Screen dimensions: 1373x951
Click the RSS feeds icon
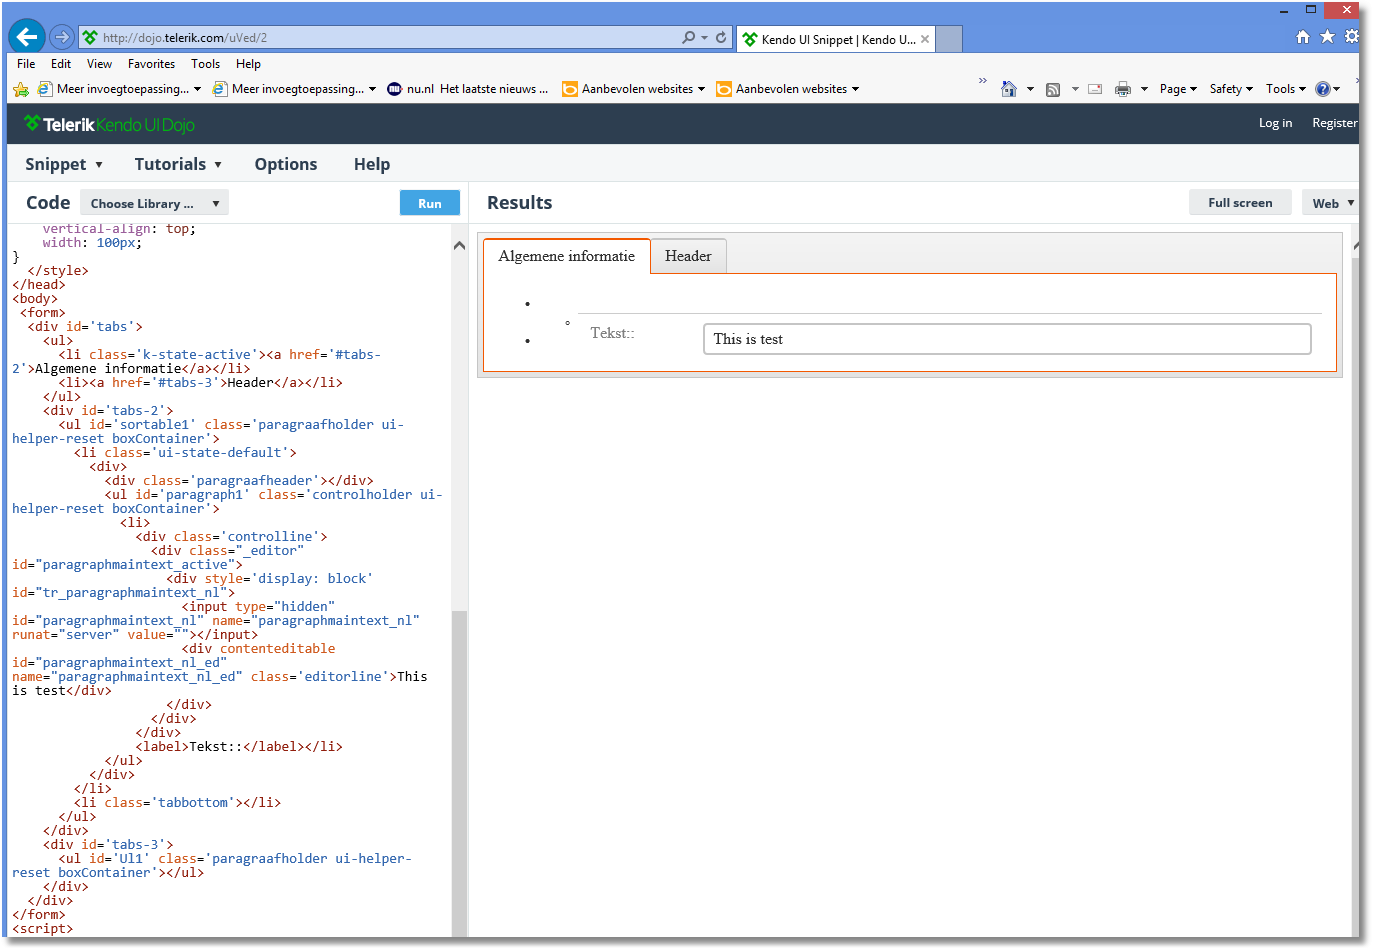(x=1053, y=89)
